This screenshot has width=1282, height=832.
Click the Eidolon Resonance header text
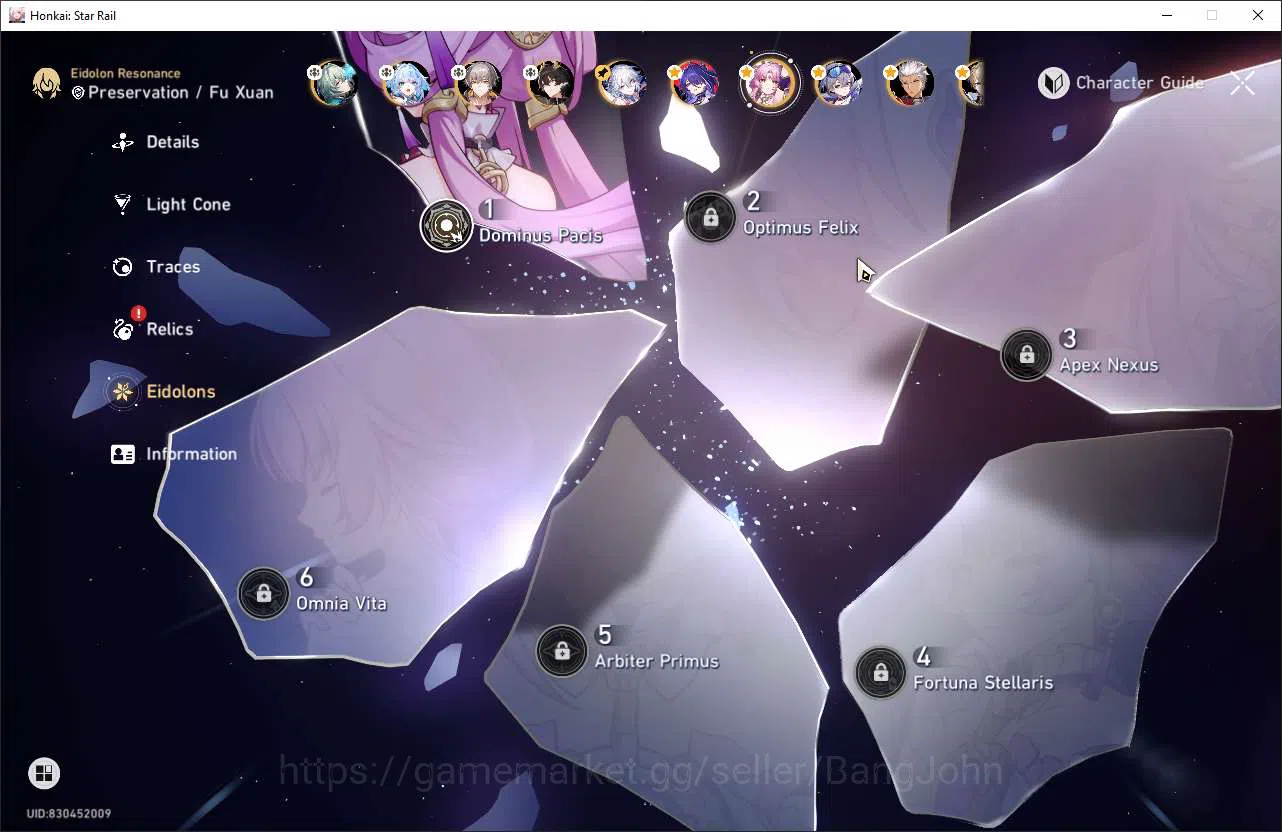pyautogui.click(x=125, y=73)
